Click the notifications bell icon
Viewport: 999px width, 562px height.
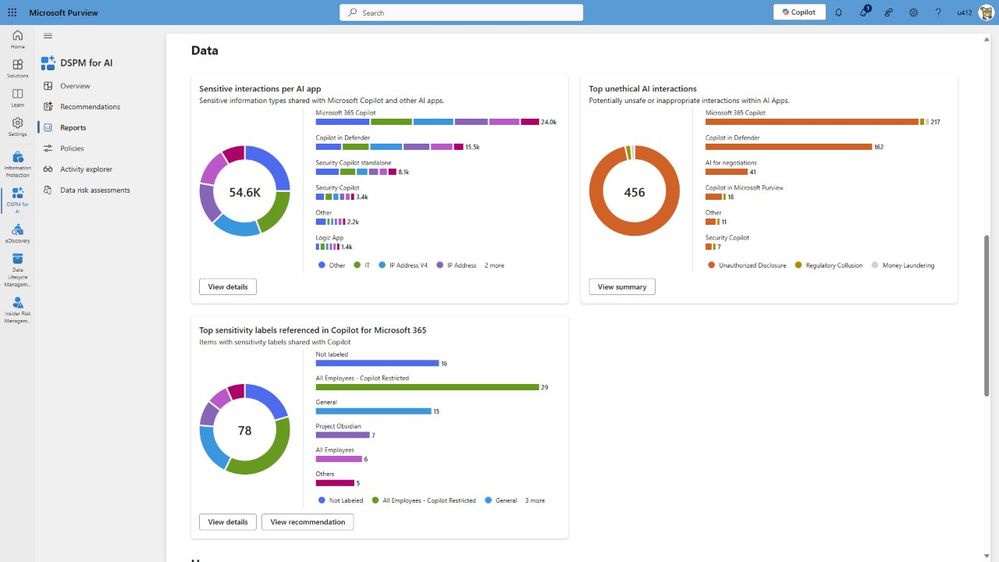[x=838, y=12]
